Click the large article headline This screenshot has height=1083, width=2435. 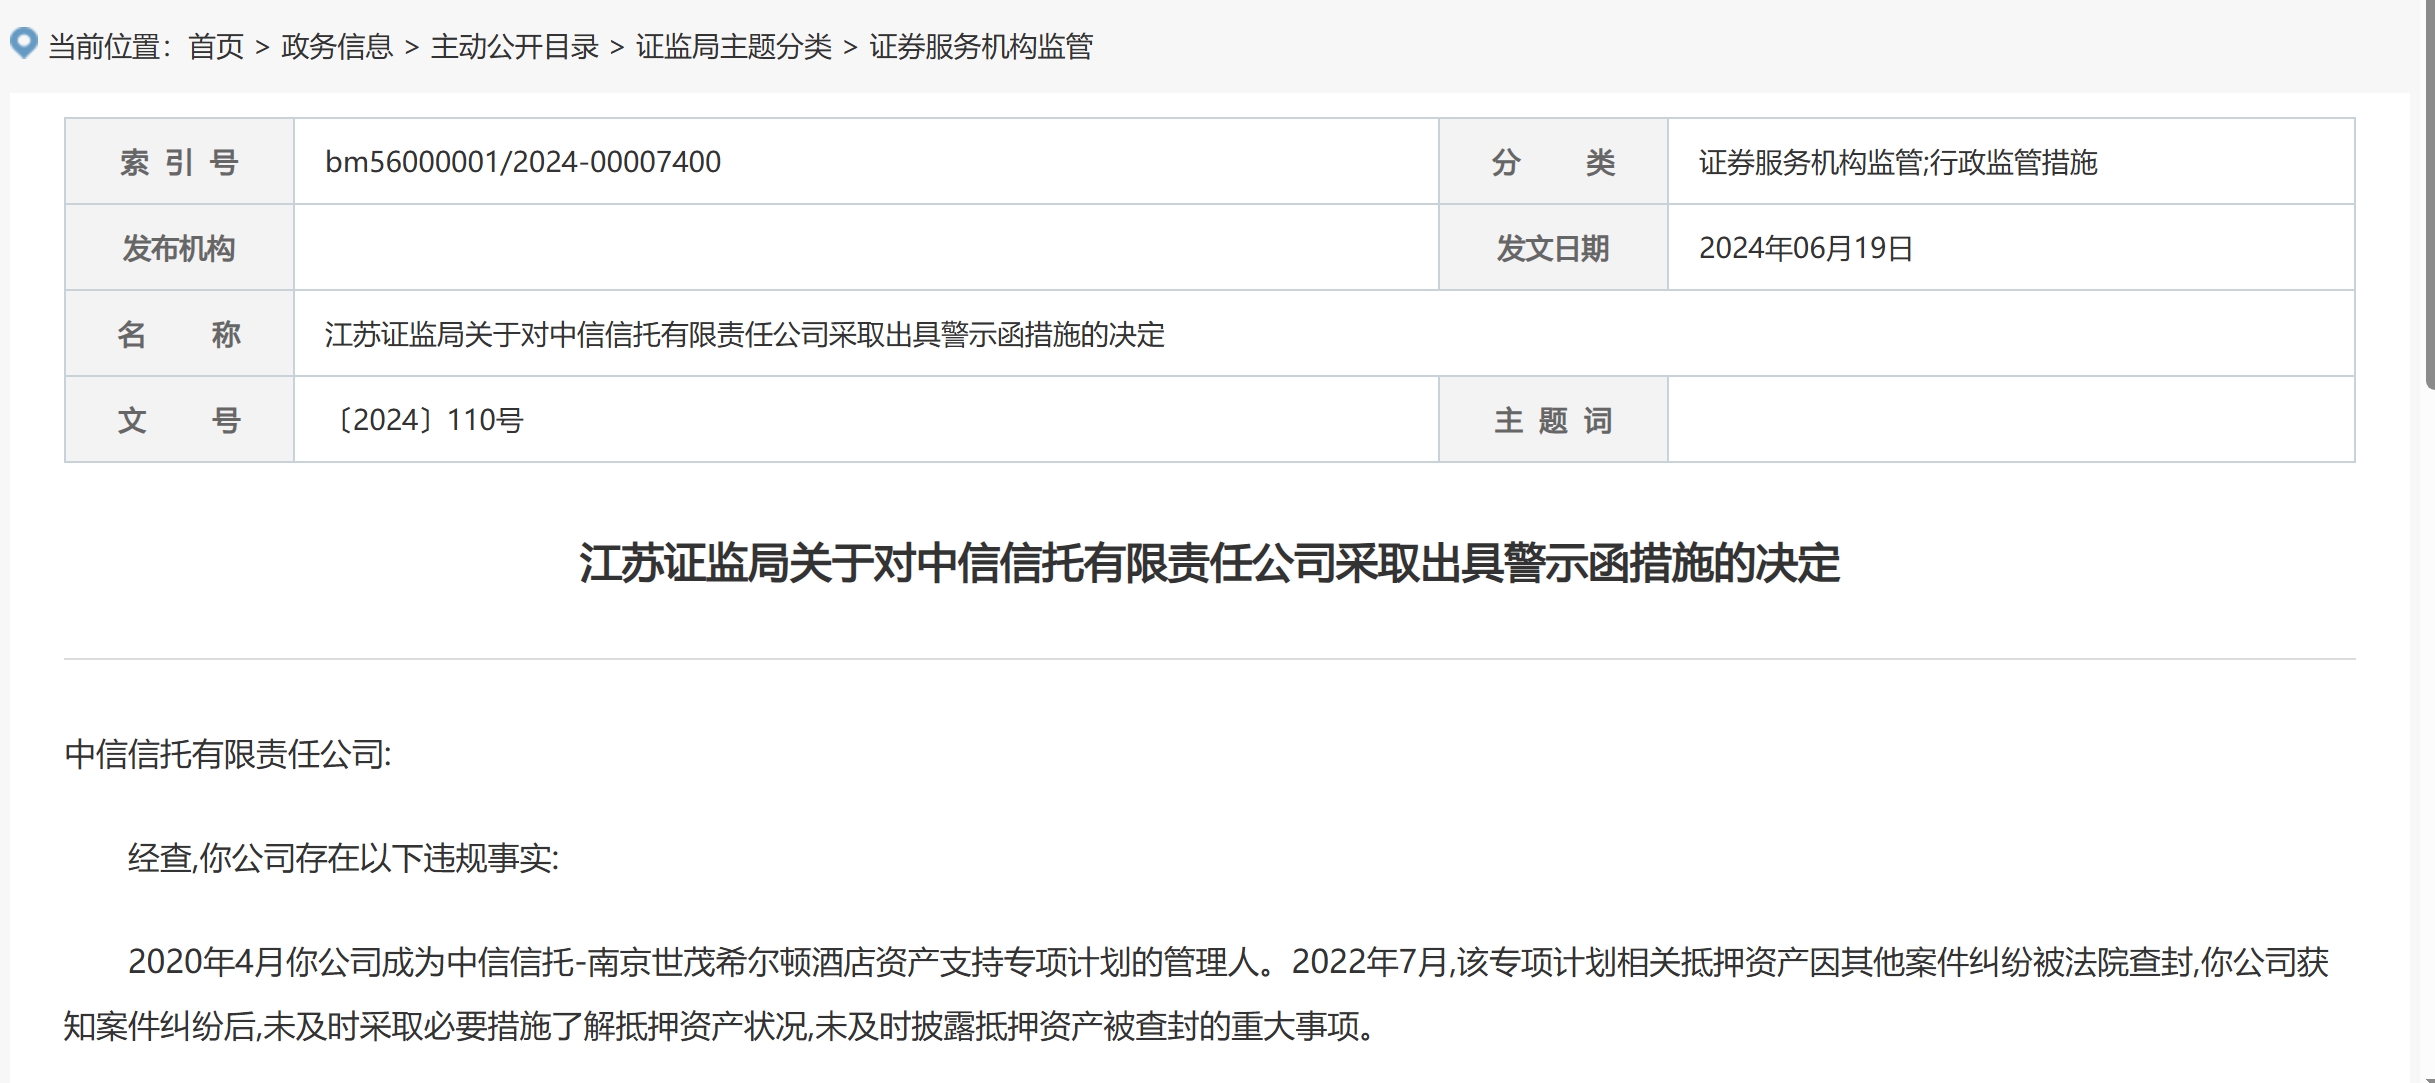(1209, 563)
